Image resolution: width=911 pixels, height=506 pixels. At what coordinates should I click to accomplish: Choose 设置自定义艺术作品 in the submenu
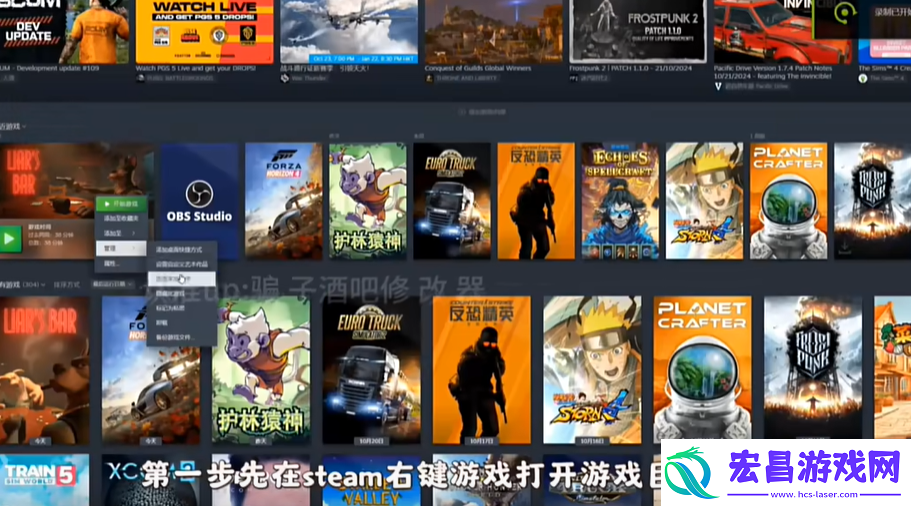(x=181, y=264)
